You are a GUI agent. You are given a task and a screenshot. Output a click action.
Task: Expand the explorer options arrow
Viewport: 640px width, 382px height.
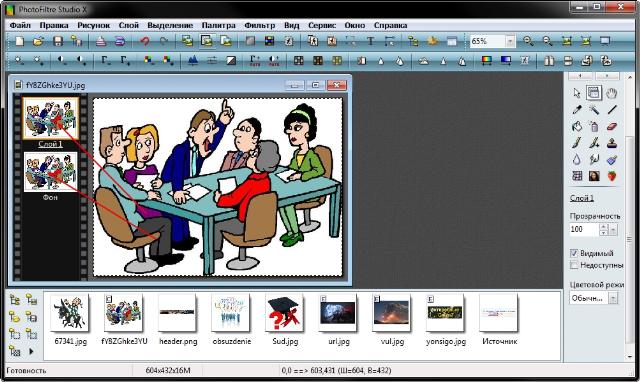pyautogui.click(x=31, y=351)
